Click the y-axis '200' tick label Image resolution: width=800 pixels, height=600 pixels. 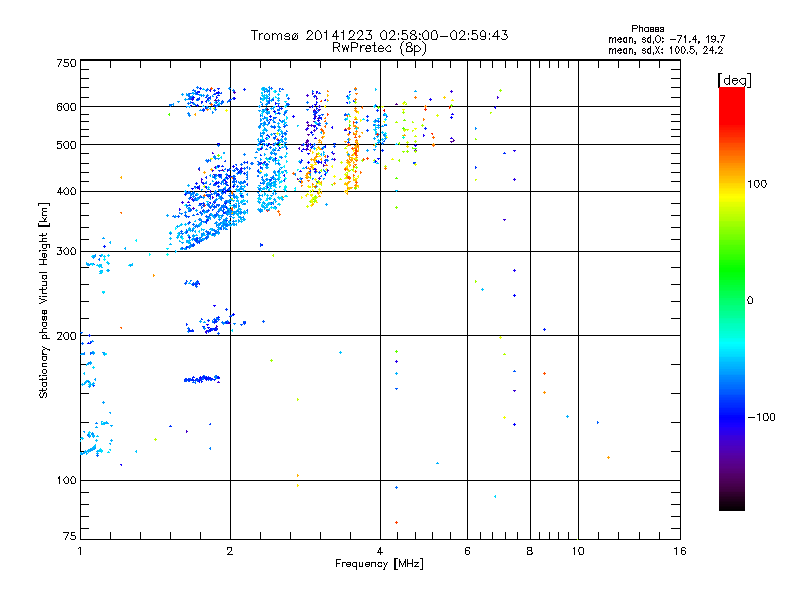coord(66,336)
